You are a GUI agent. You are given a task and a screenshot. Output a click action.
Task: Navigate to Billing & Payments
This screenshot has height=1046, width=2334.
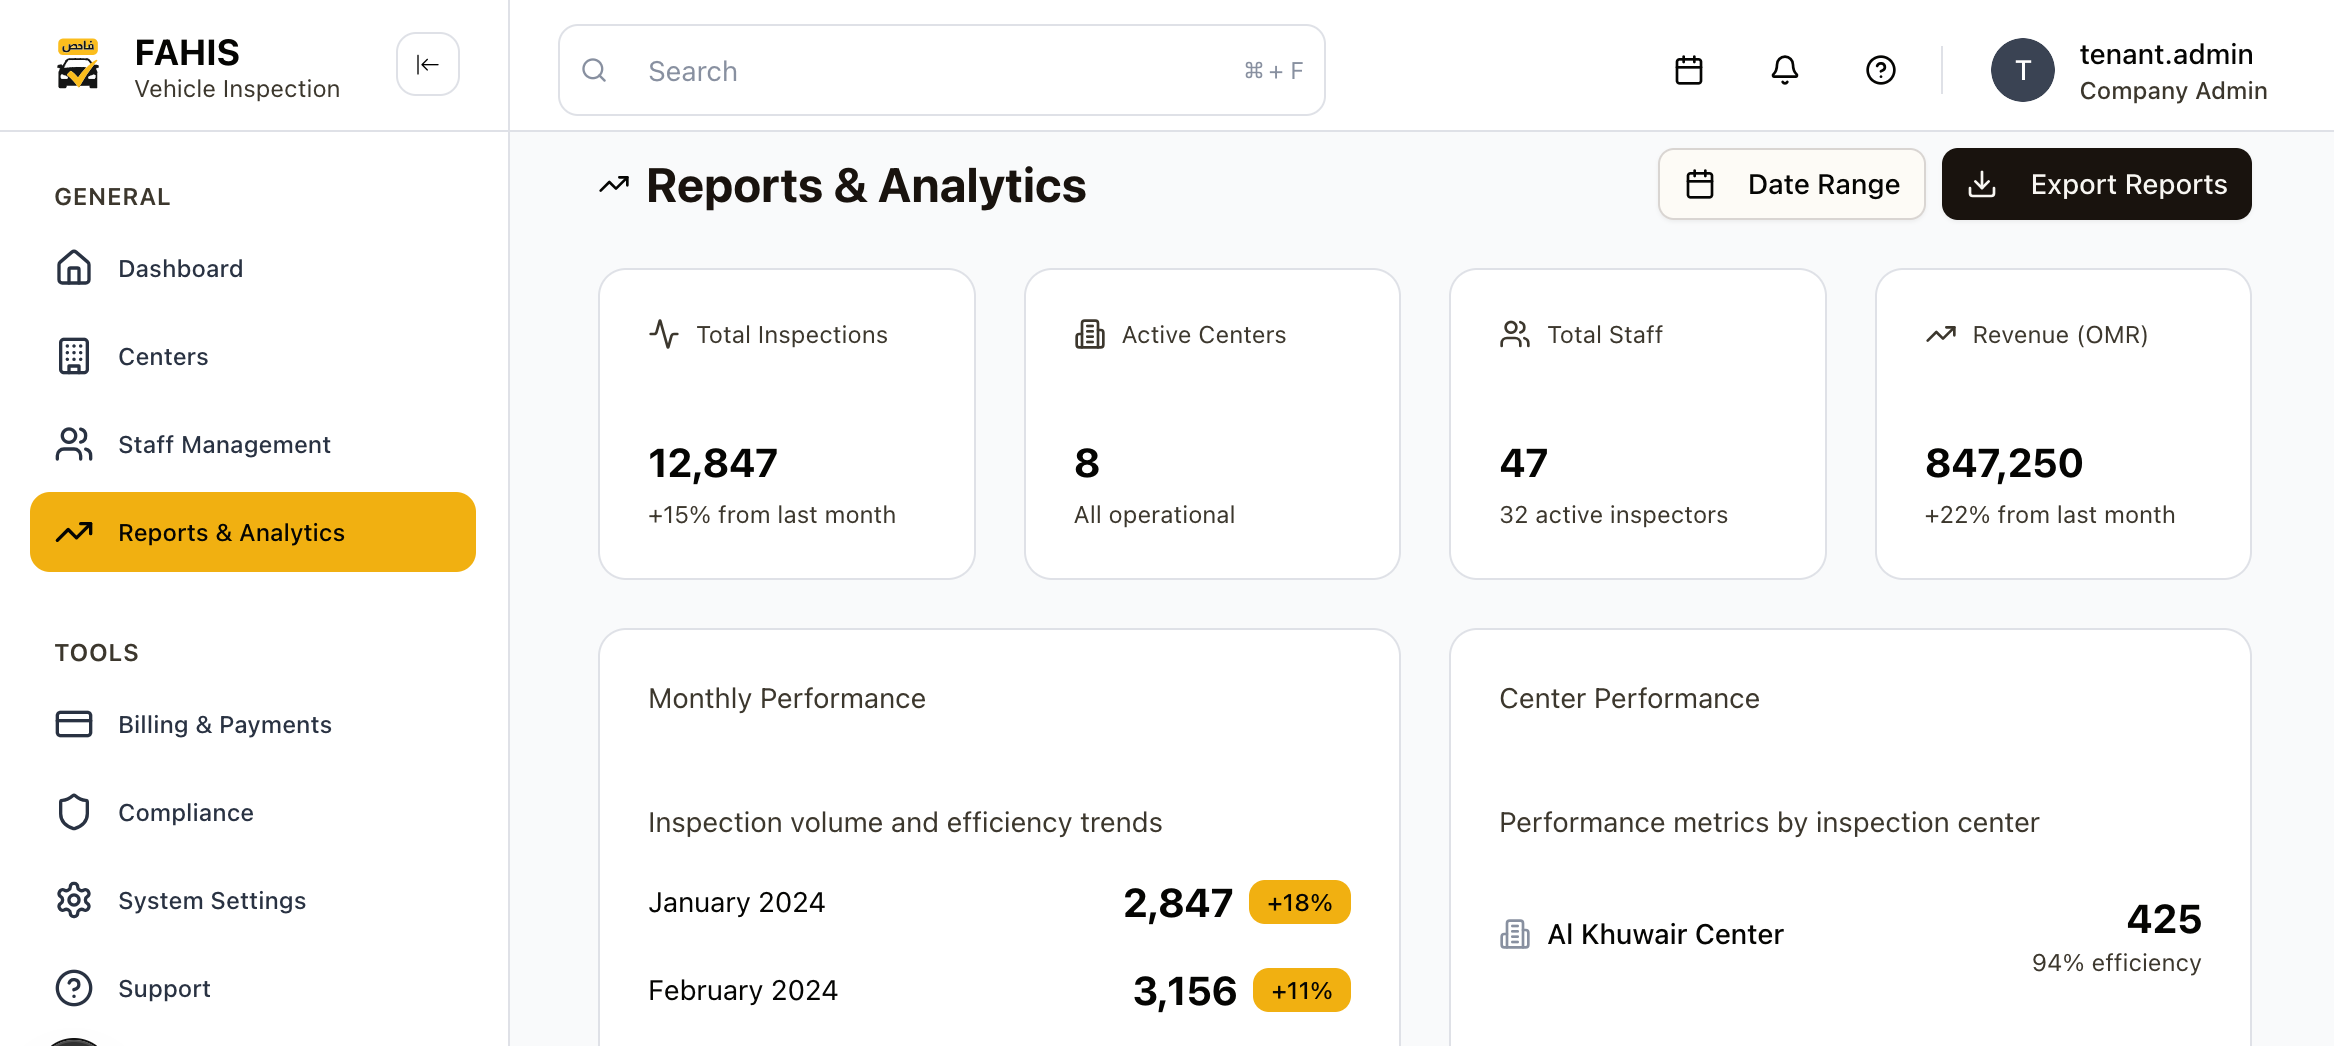[225, 724]
